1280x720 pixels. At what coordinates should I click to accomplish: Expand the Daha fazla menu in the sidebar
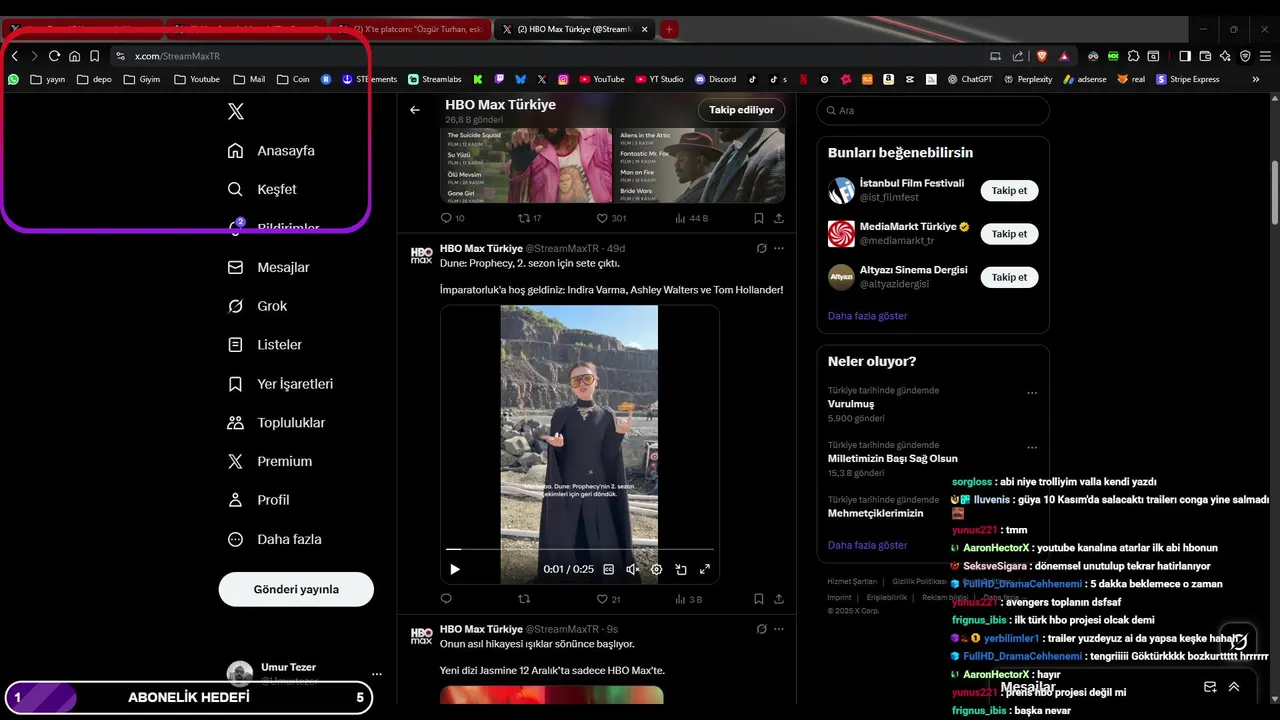click(274, 539)
